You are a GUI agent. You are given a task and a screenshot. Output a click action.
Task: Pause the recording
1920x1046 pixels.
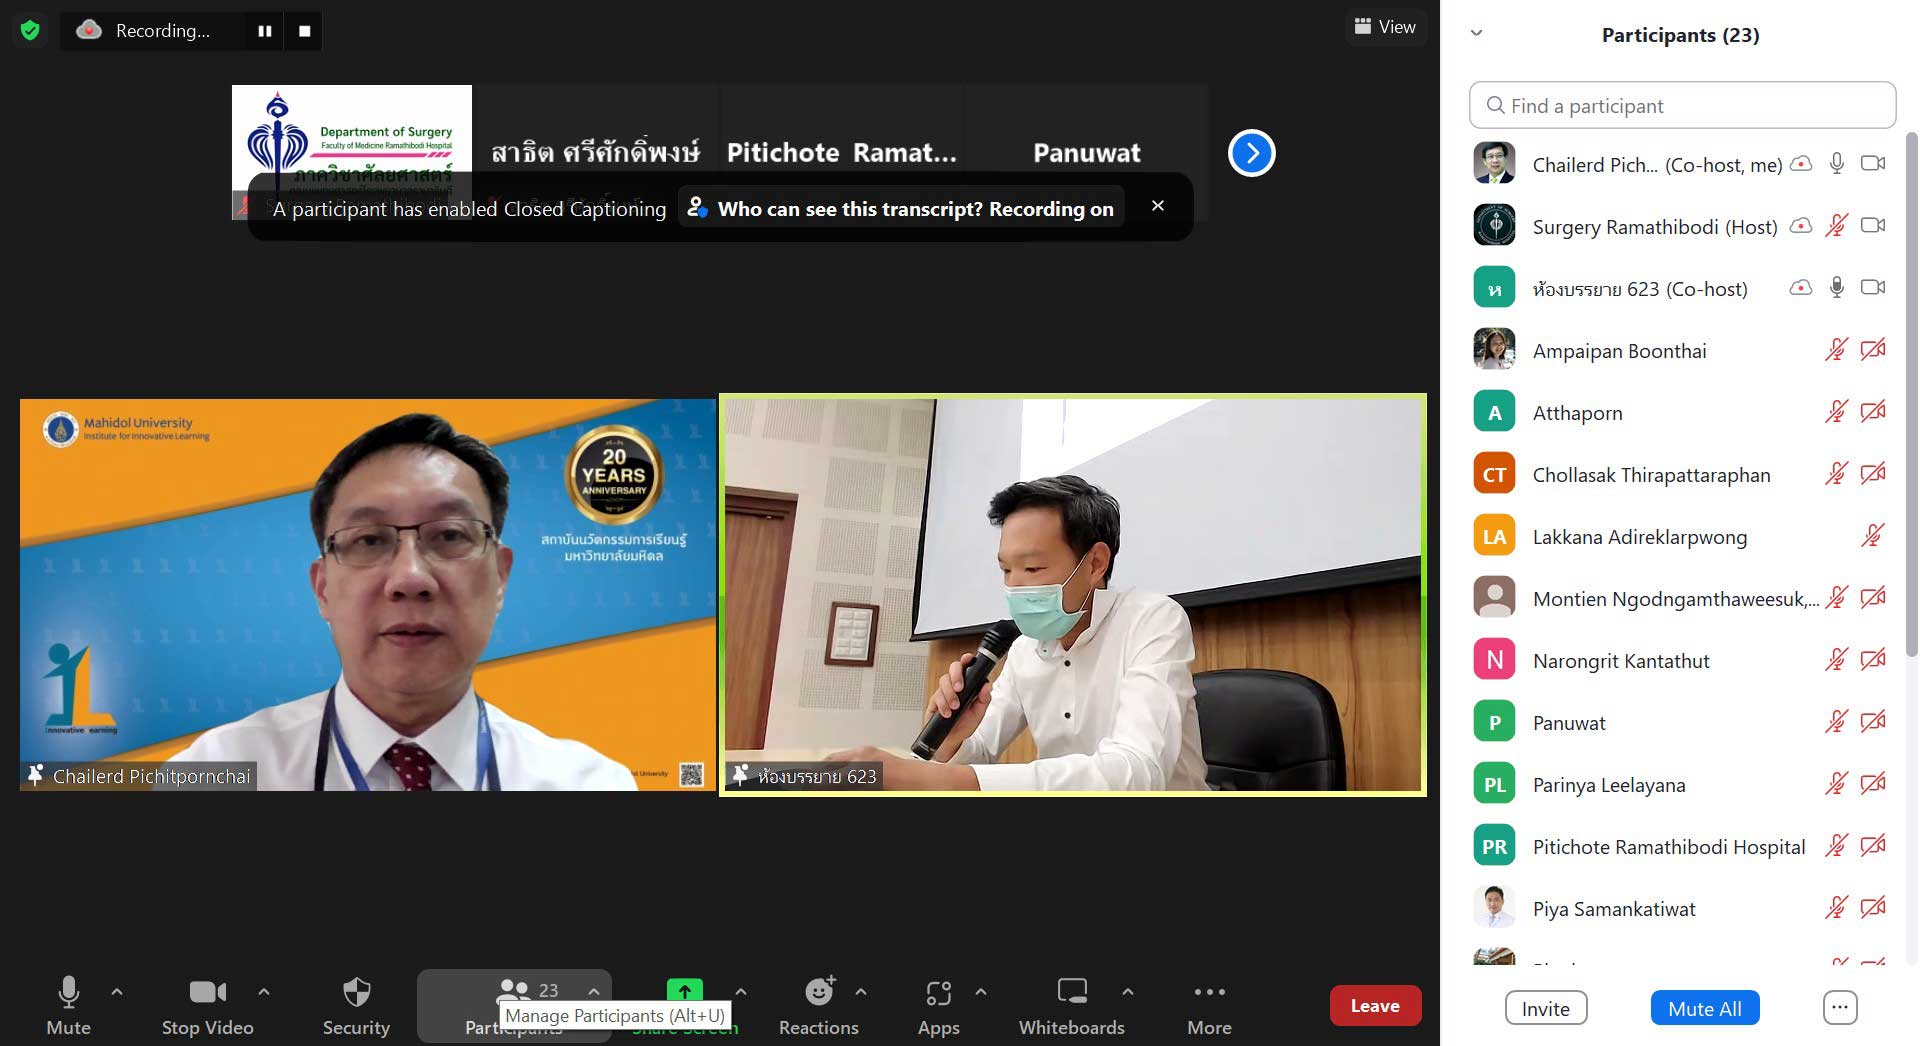point(265,31)
